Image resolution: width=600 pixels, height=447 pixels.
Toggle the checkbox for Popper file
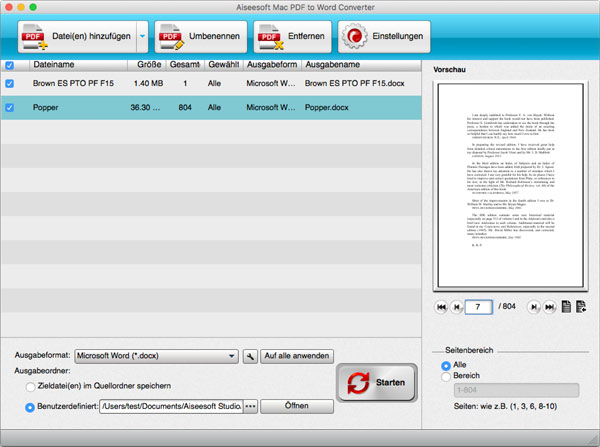[10, 107]
